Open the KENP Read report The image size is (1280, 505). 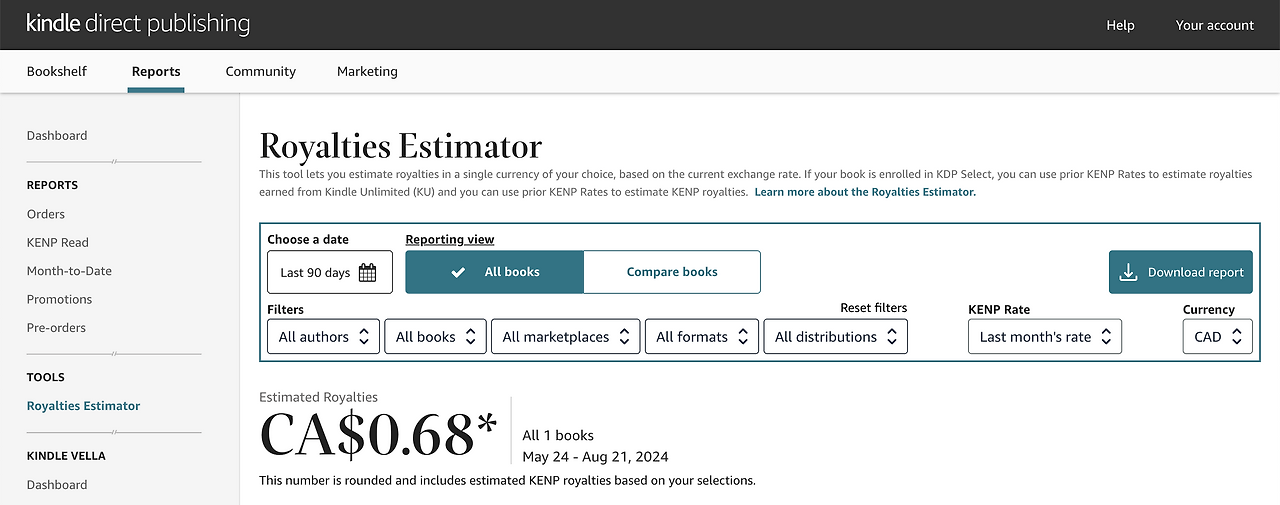click(58, 243)
